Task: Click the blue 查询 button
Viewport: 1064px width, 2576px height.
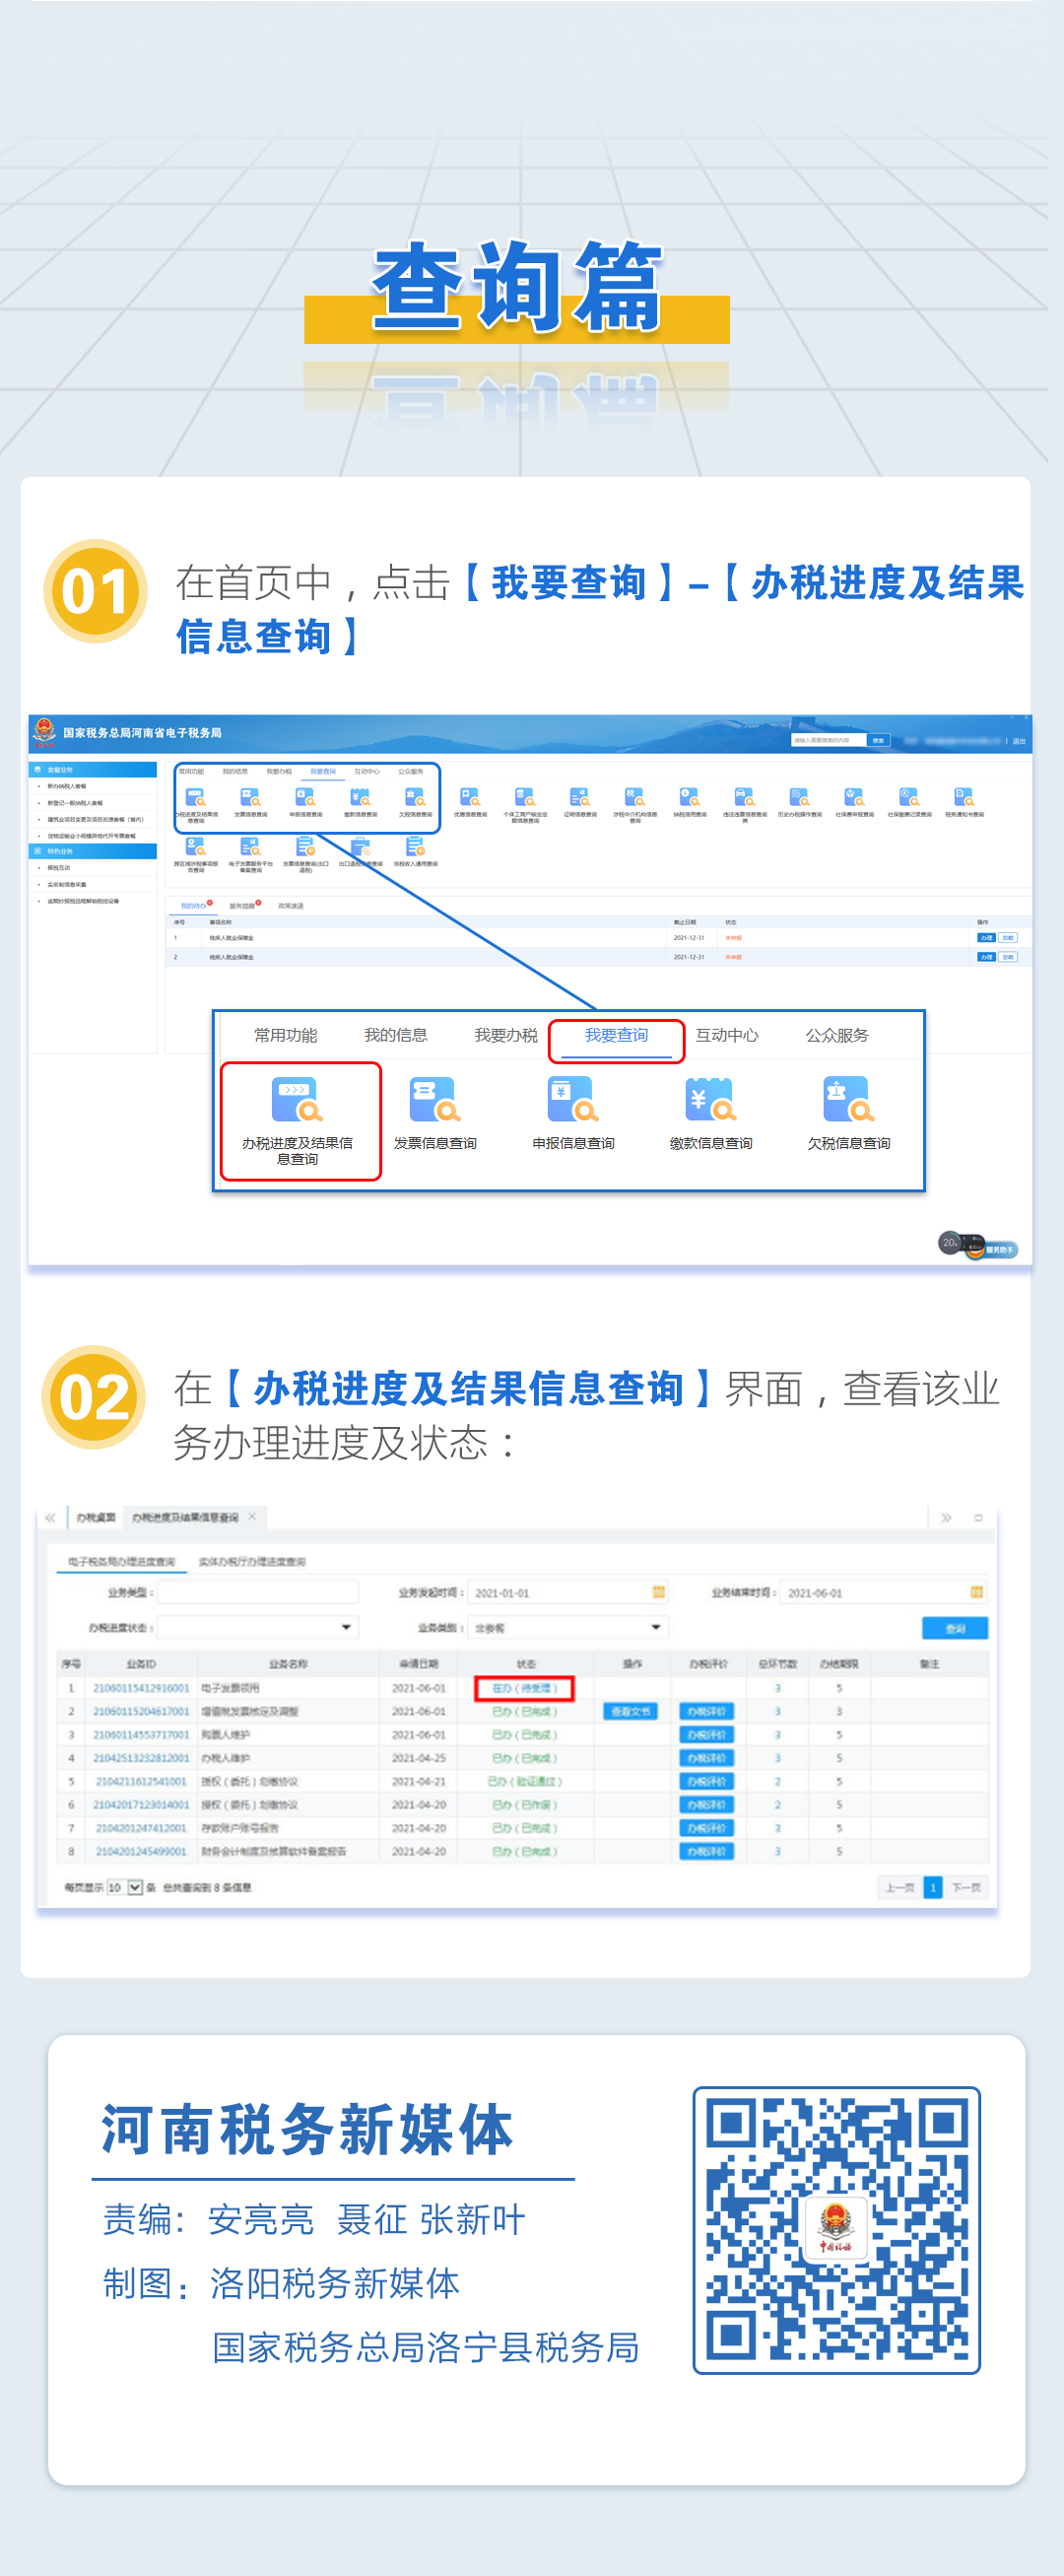Action: [954, 1628]
